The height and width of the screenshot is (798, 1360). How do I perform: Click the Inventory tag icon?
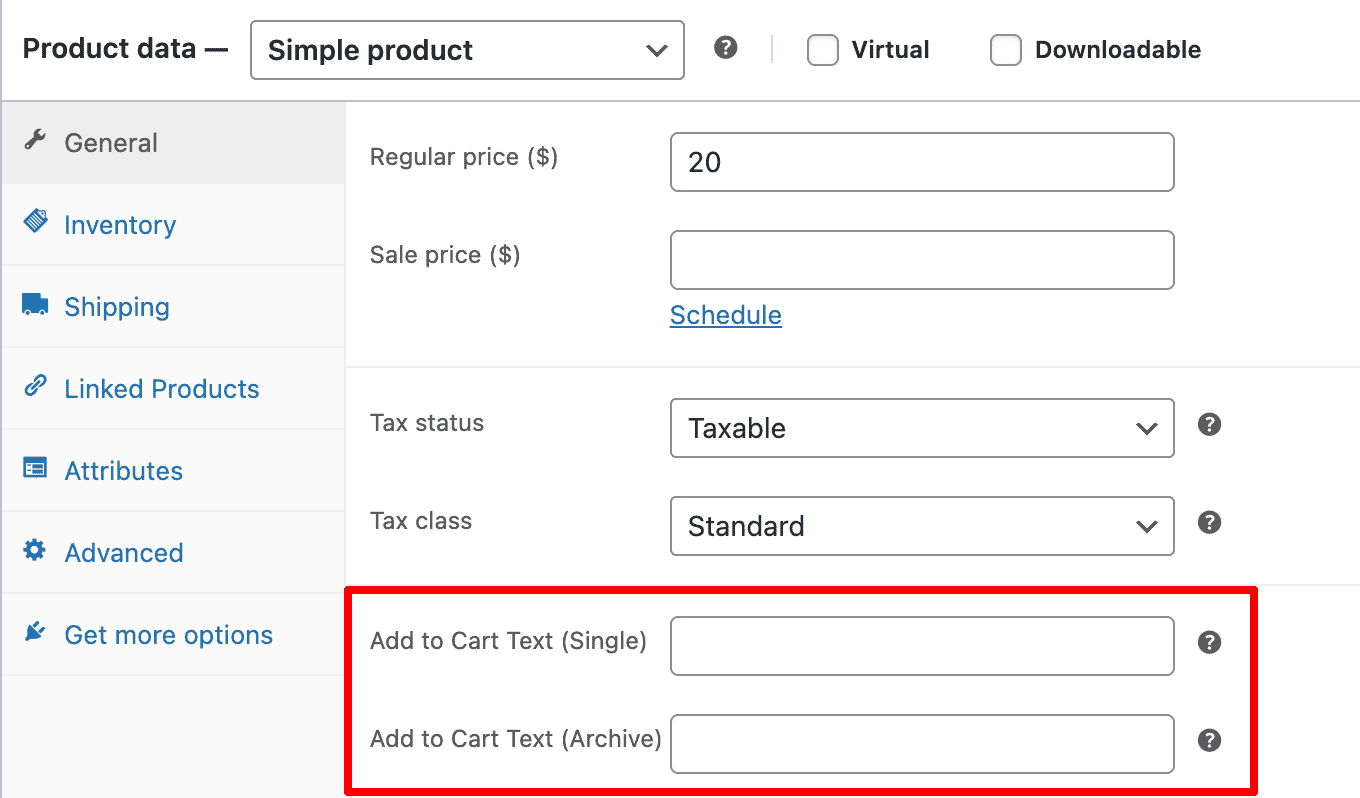click(35, 222)
